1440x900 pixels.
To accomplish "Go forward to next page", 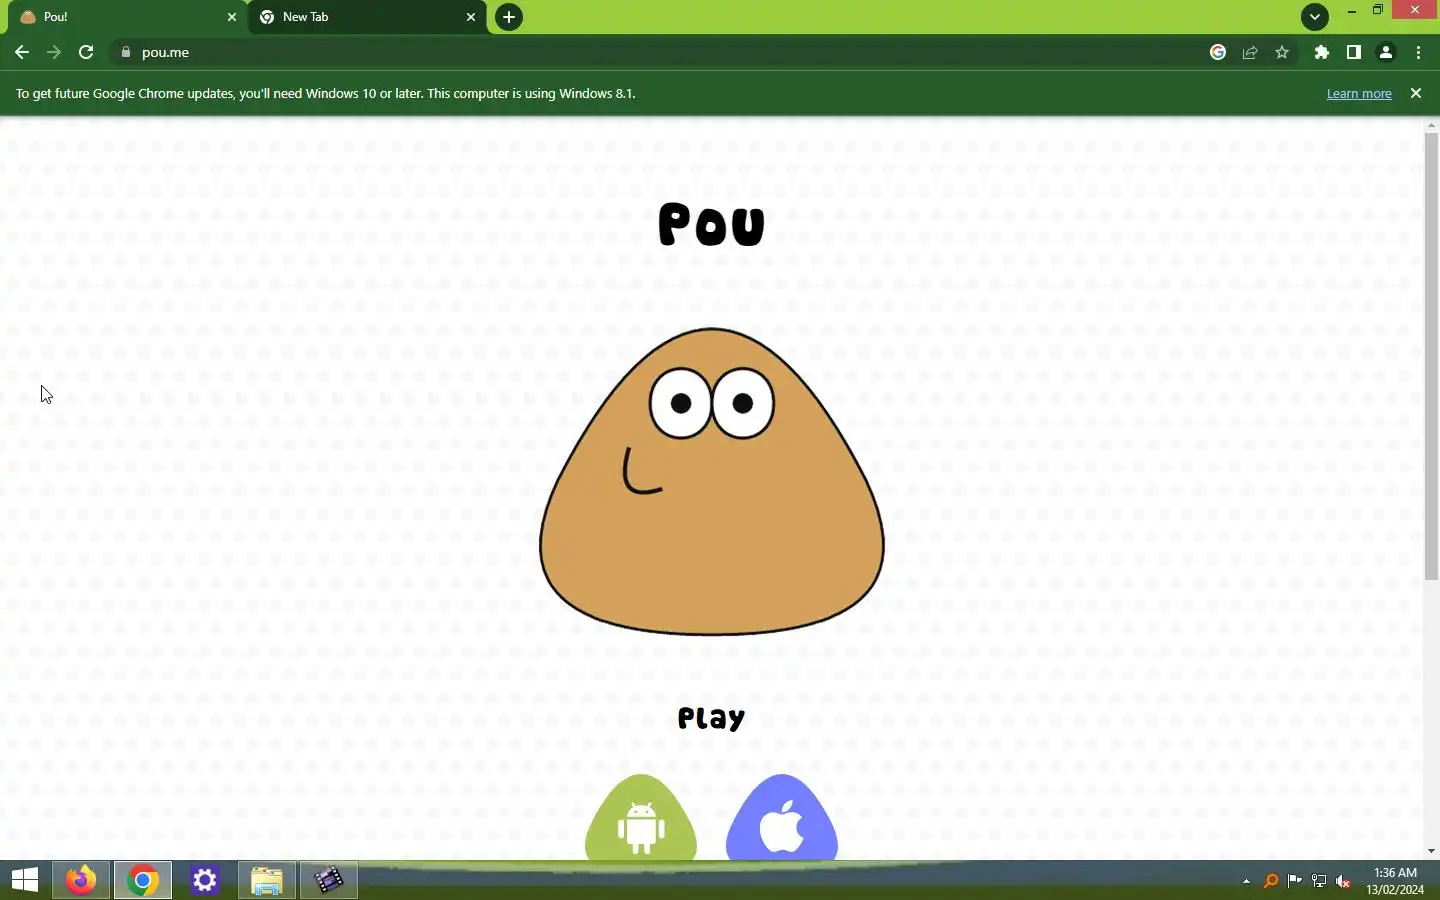I will coord(54,52).
